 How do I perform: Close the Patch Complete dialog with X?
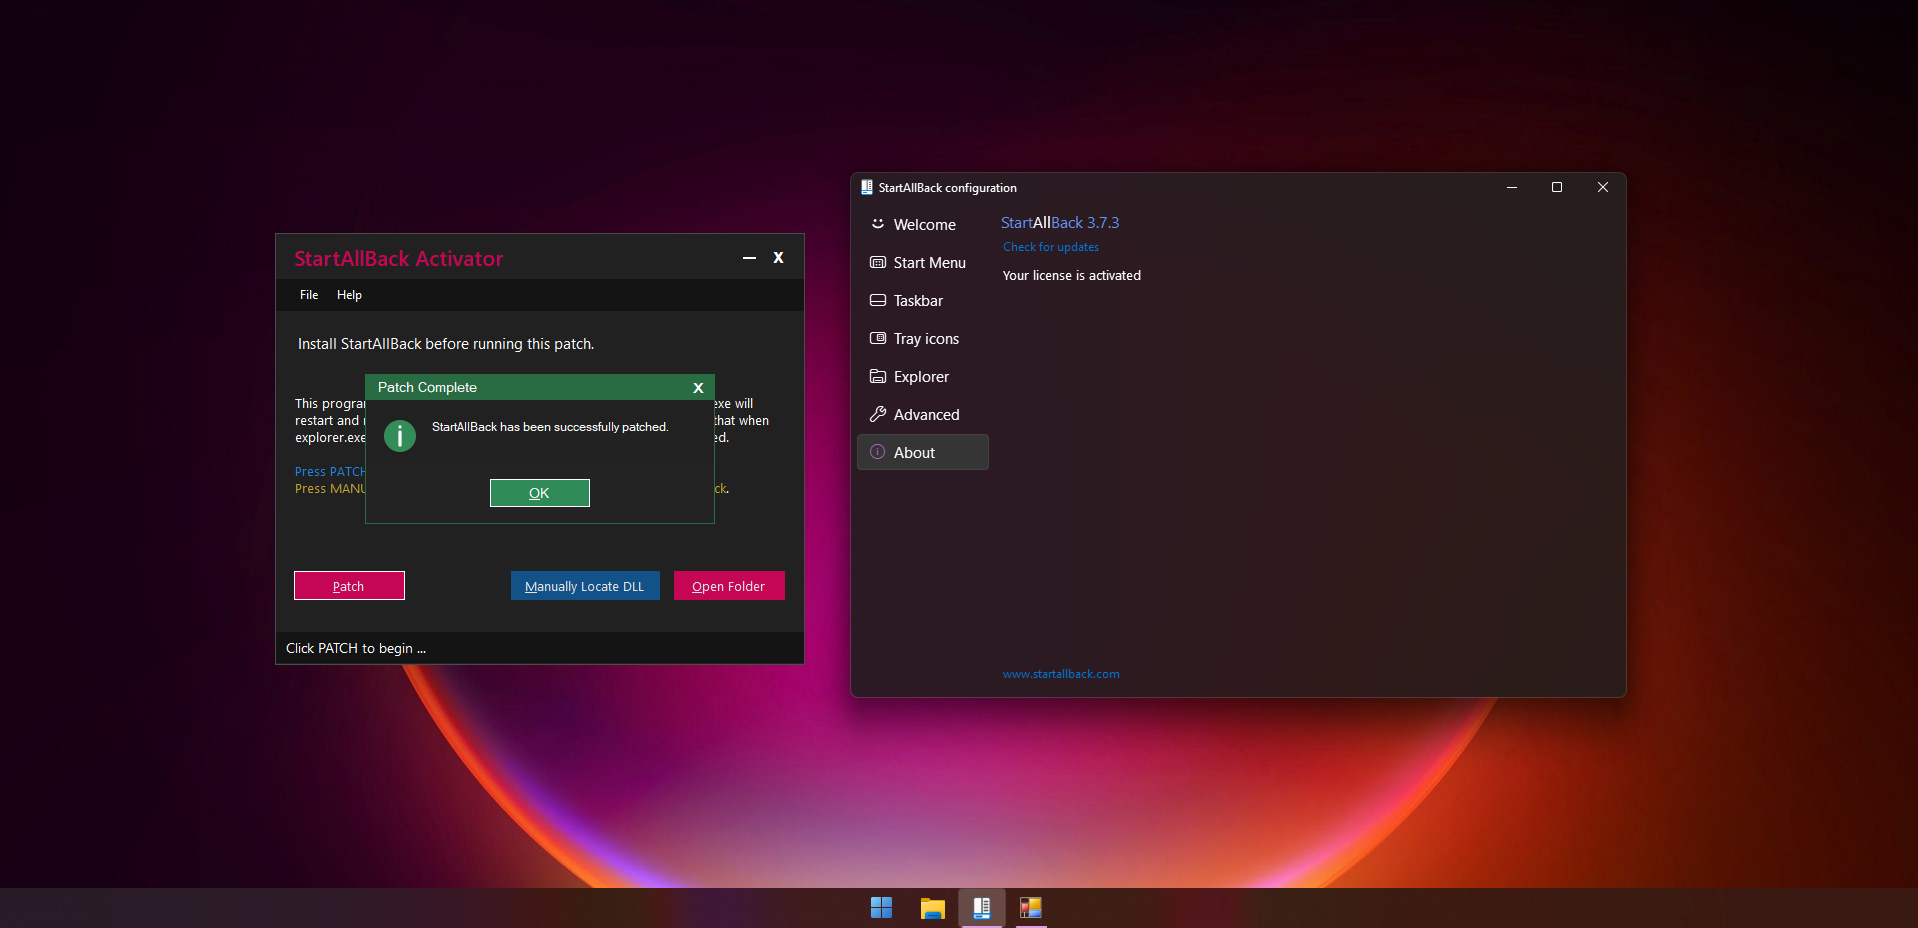point(698,388)
